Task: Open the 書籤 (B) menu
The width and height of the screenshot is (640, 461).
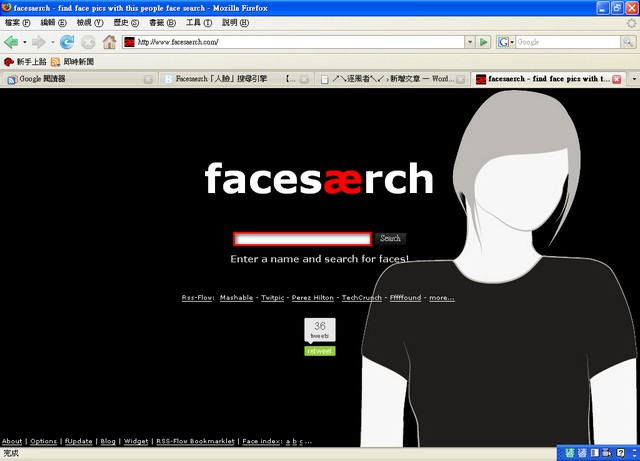Action: 162,23
